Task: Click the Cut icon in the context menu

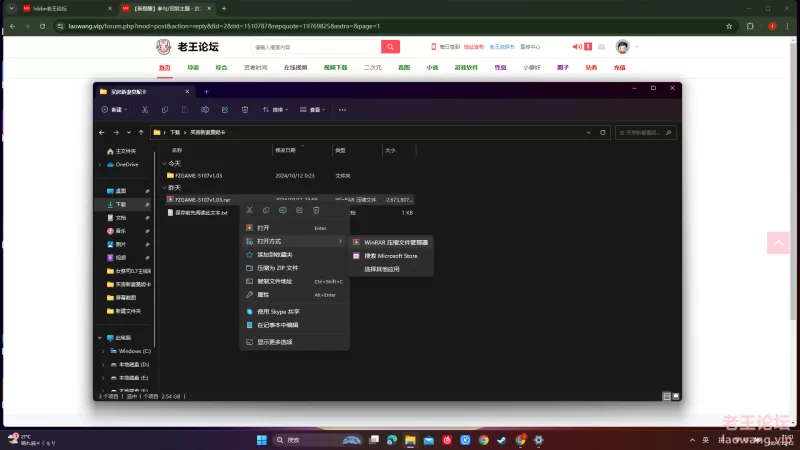Action: tap(249, 210)
